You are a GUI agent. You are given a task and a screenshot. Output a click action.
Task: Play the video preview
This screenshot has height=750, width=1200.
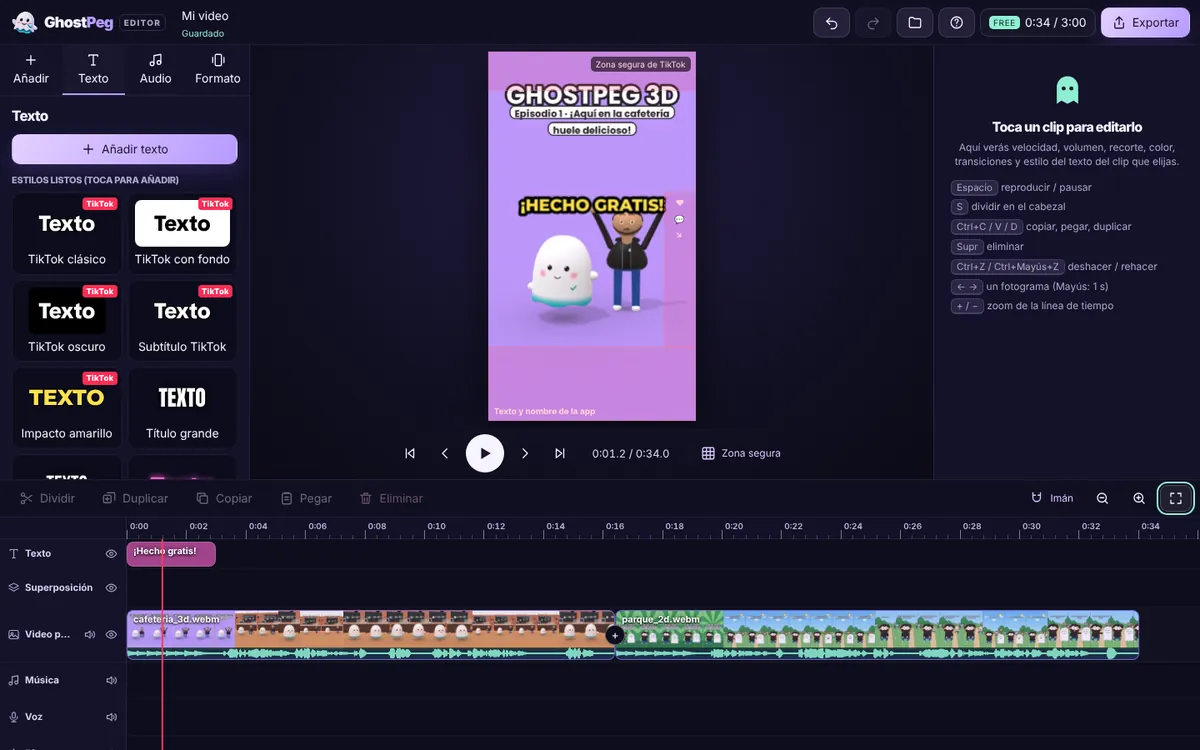coord(485,453)
